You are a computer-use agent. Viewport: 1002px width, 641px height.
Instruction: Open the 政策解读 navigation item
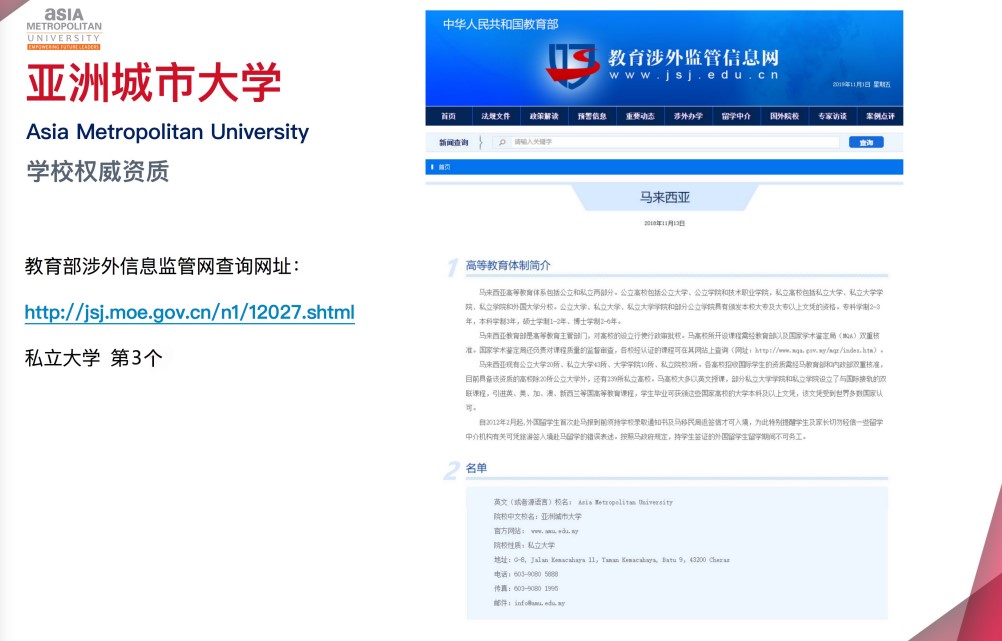tap(544, 116)
